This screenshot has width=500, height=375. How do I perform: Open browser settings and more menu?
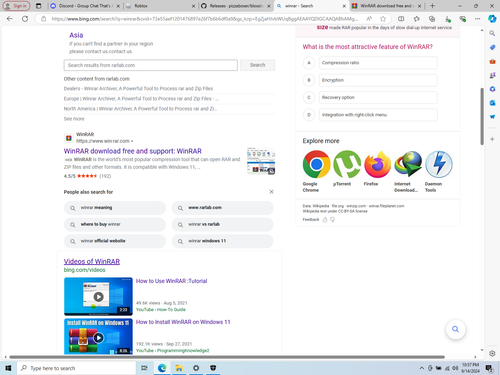pos(478,19)
